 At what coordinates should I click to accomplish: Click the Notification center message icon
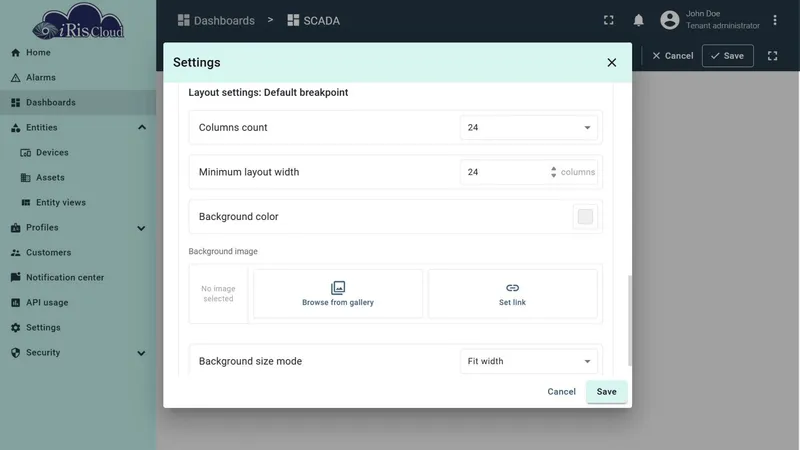[x=15, y=278]
